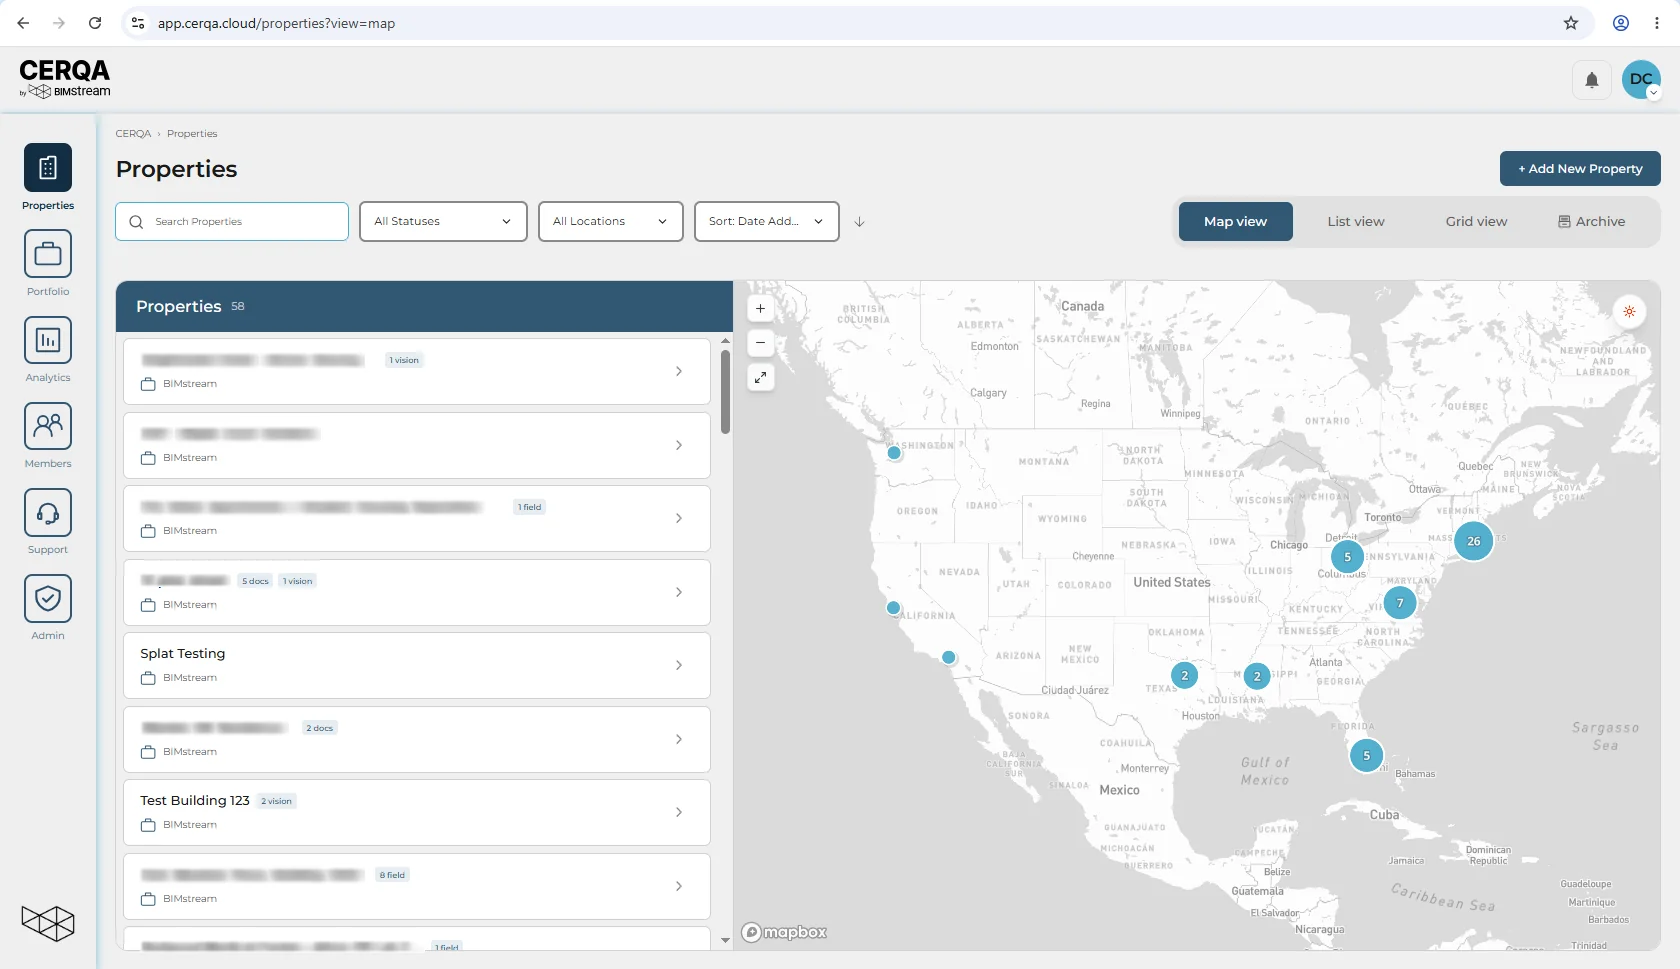
Task: Click the Mapbox attribution logo
Action: tap(785, 932)
